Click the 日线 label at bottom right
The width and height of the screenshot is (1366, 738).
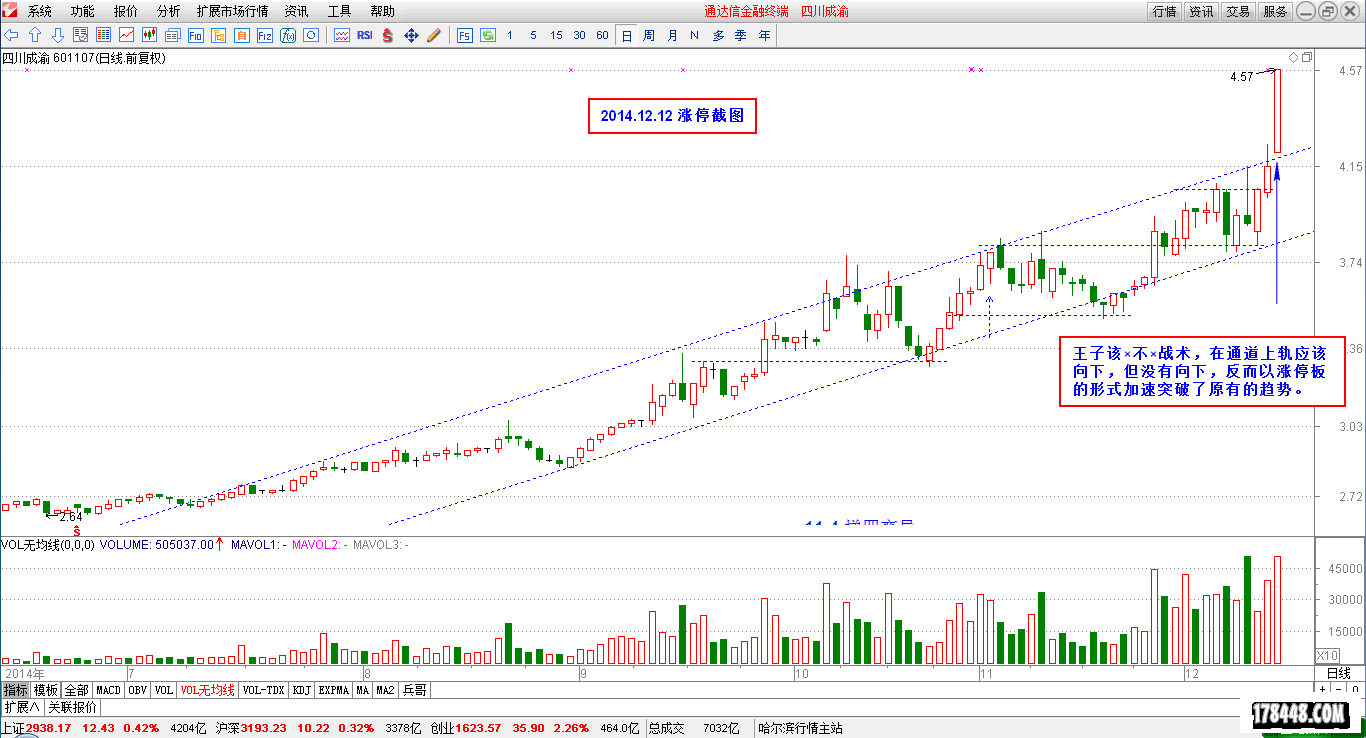point(1338,673)
